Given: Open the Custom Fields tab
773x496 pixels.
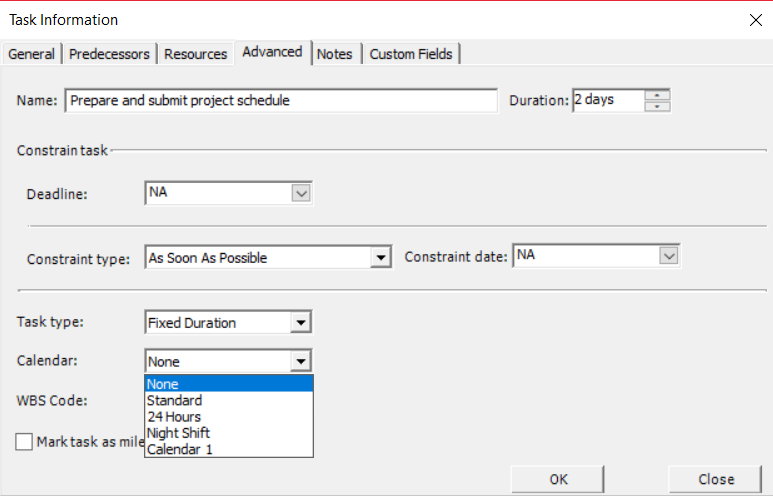Looking at the screenshot, I should pyautogui.click(x=411, y=54).
